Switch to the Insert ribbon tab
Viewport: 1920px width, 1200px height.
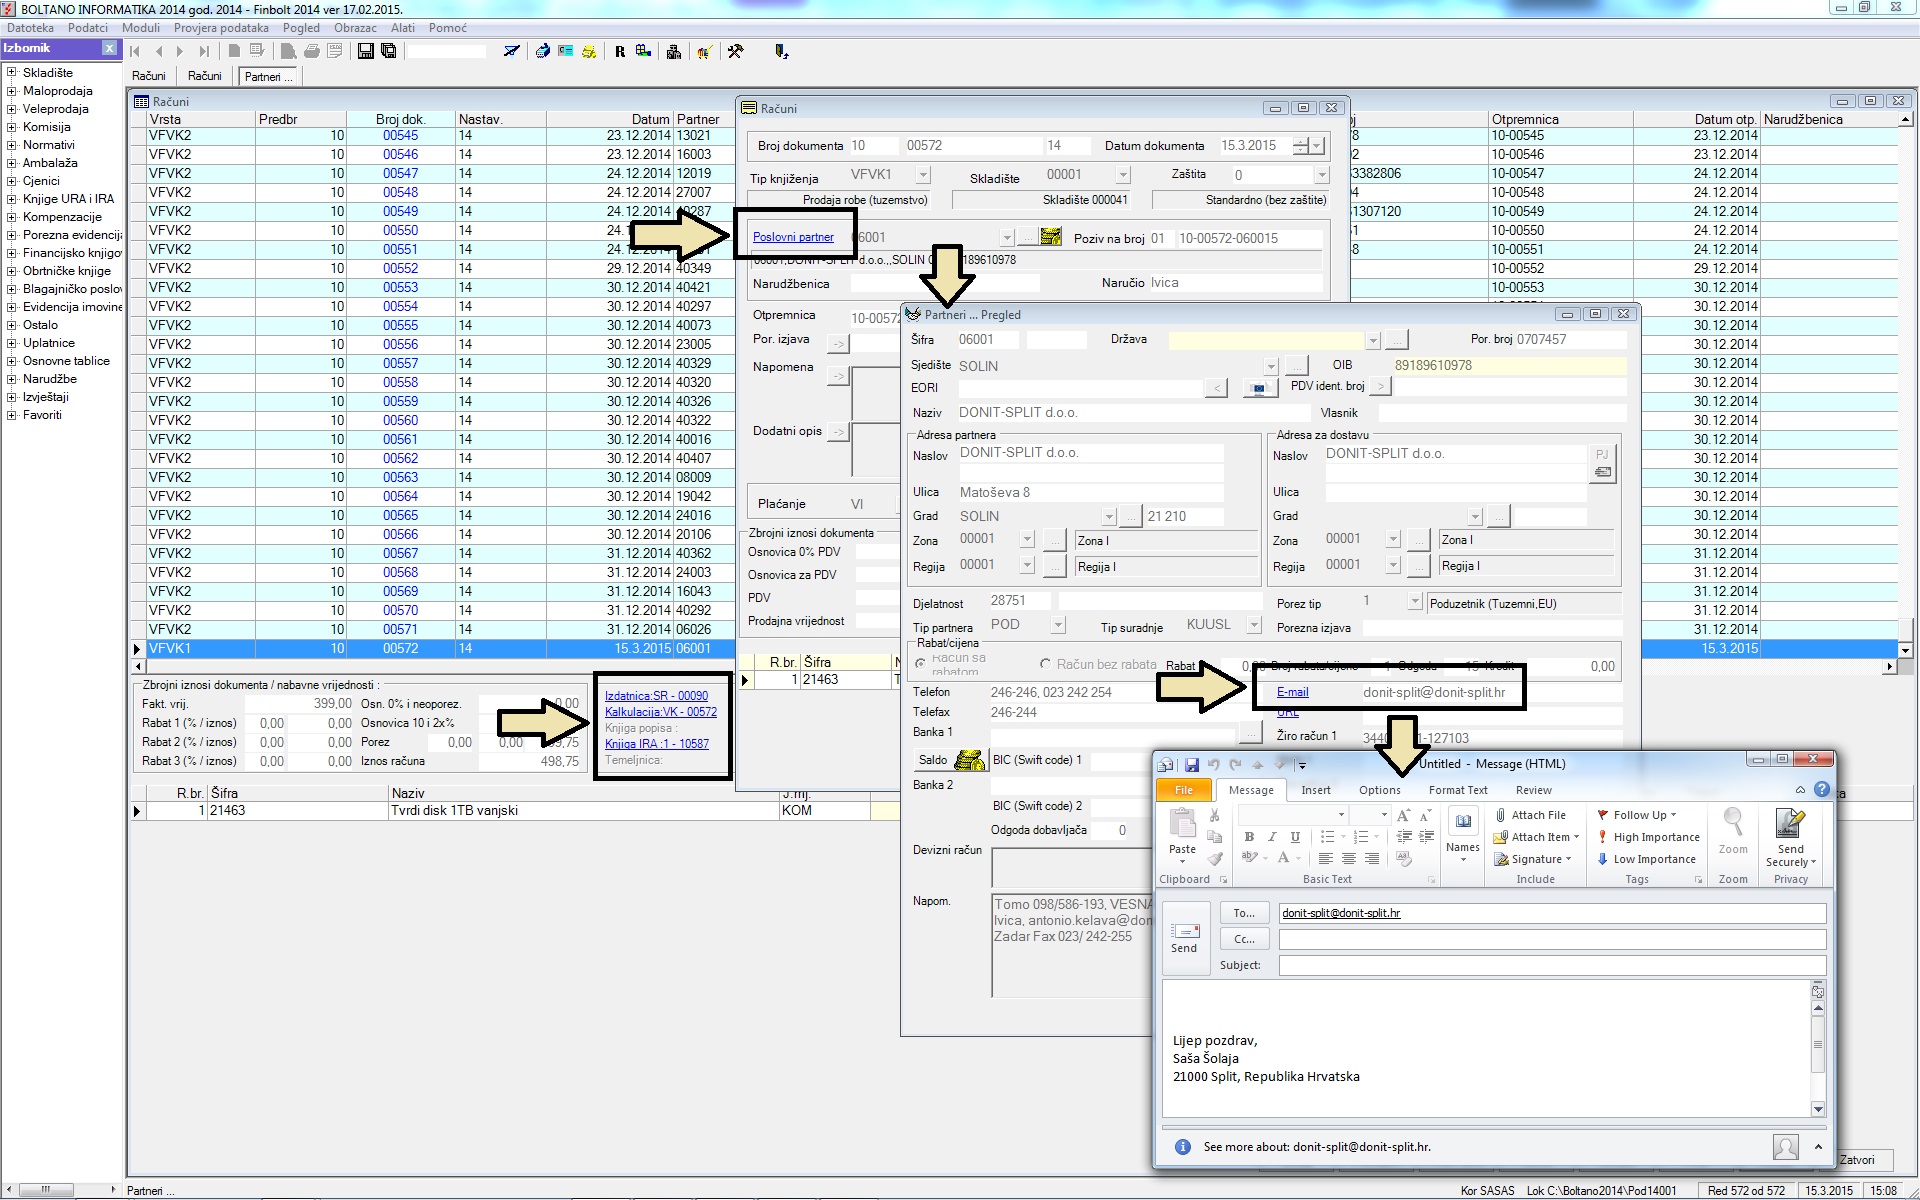point(1315,790)
